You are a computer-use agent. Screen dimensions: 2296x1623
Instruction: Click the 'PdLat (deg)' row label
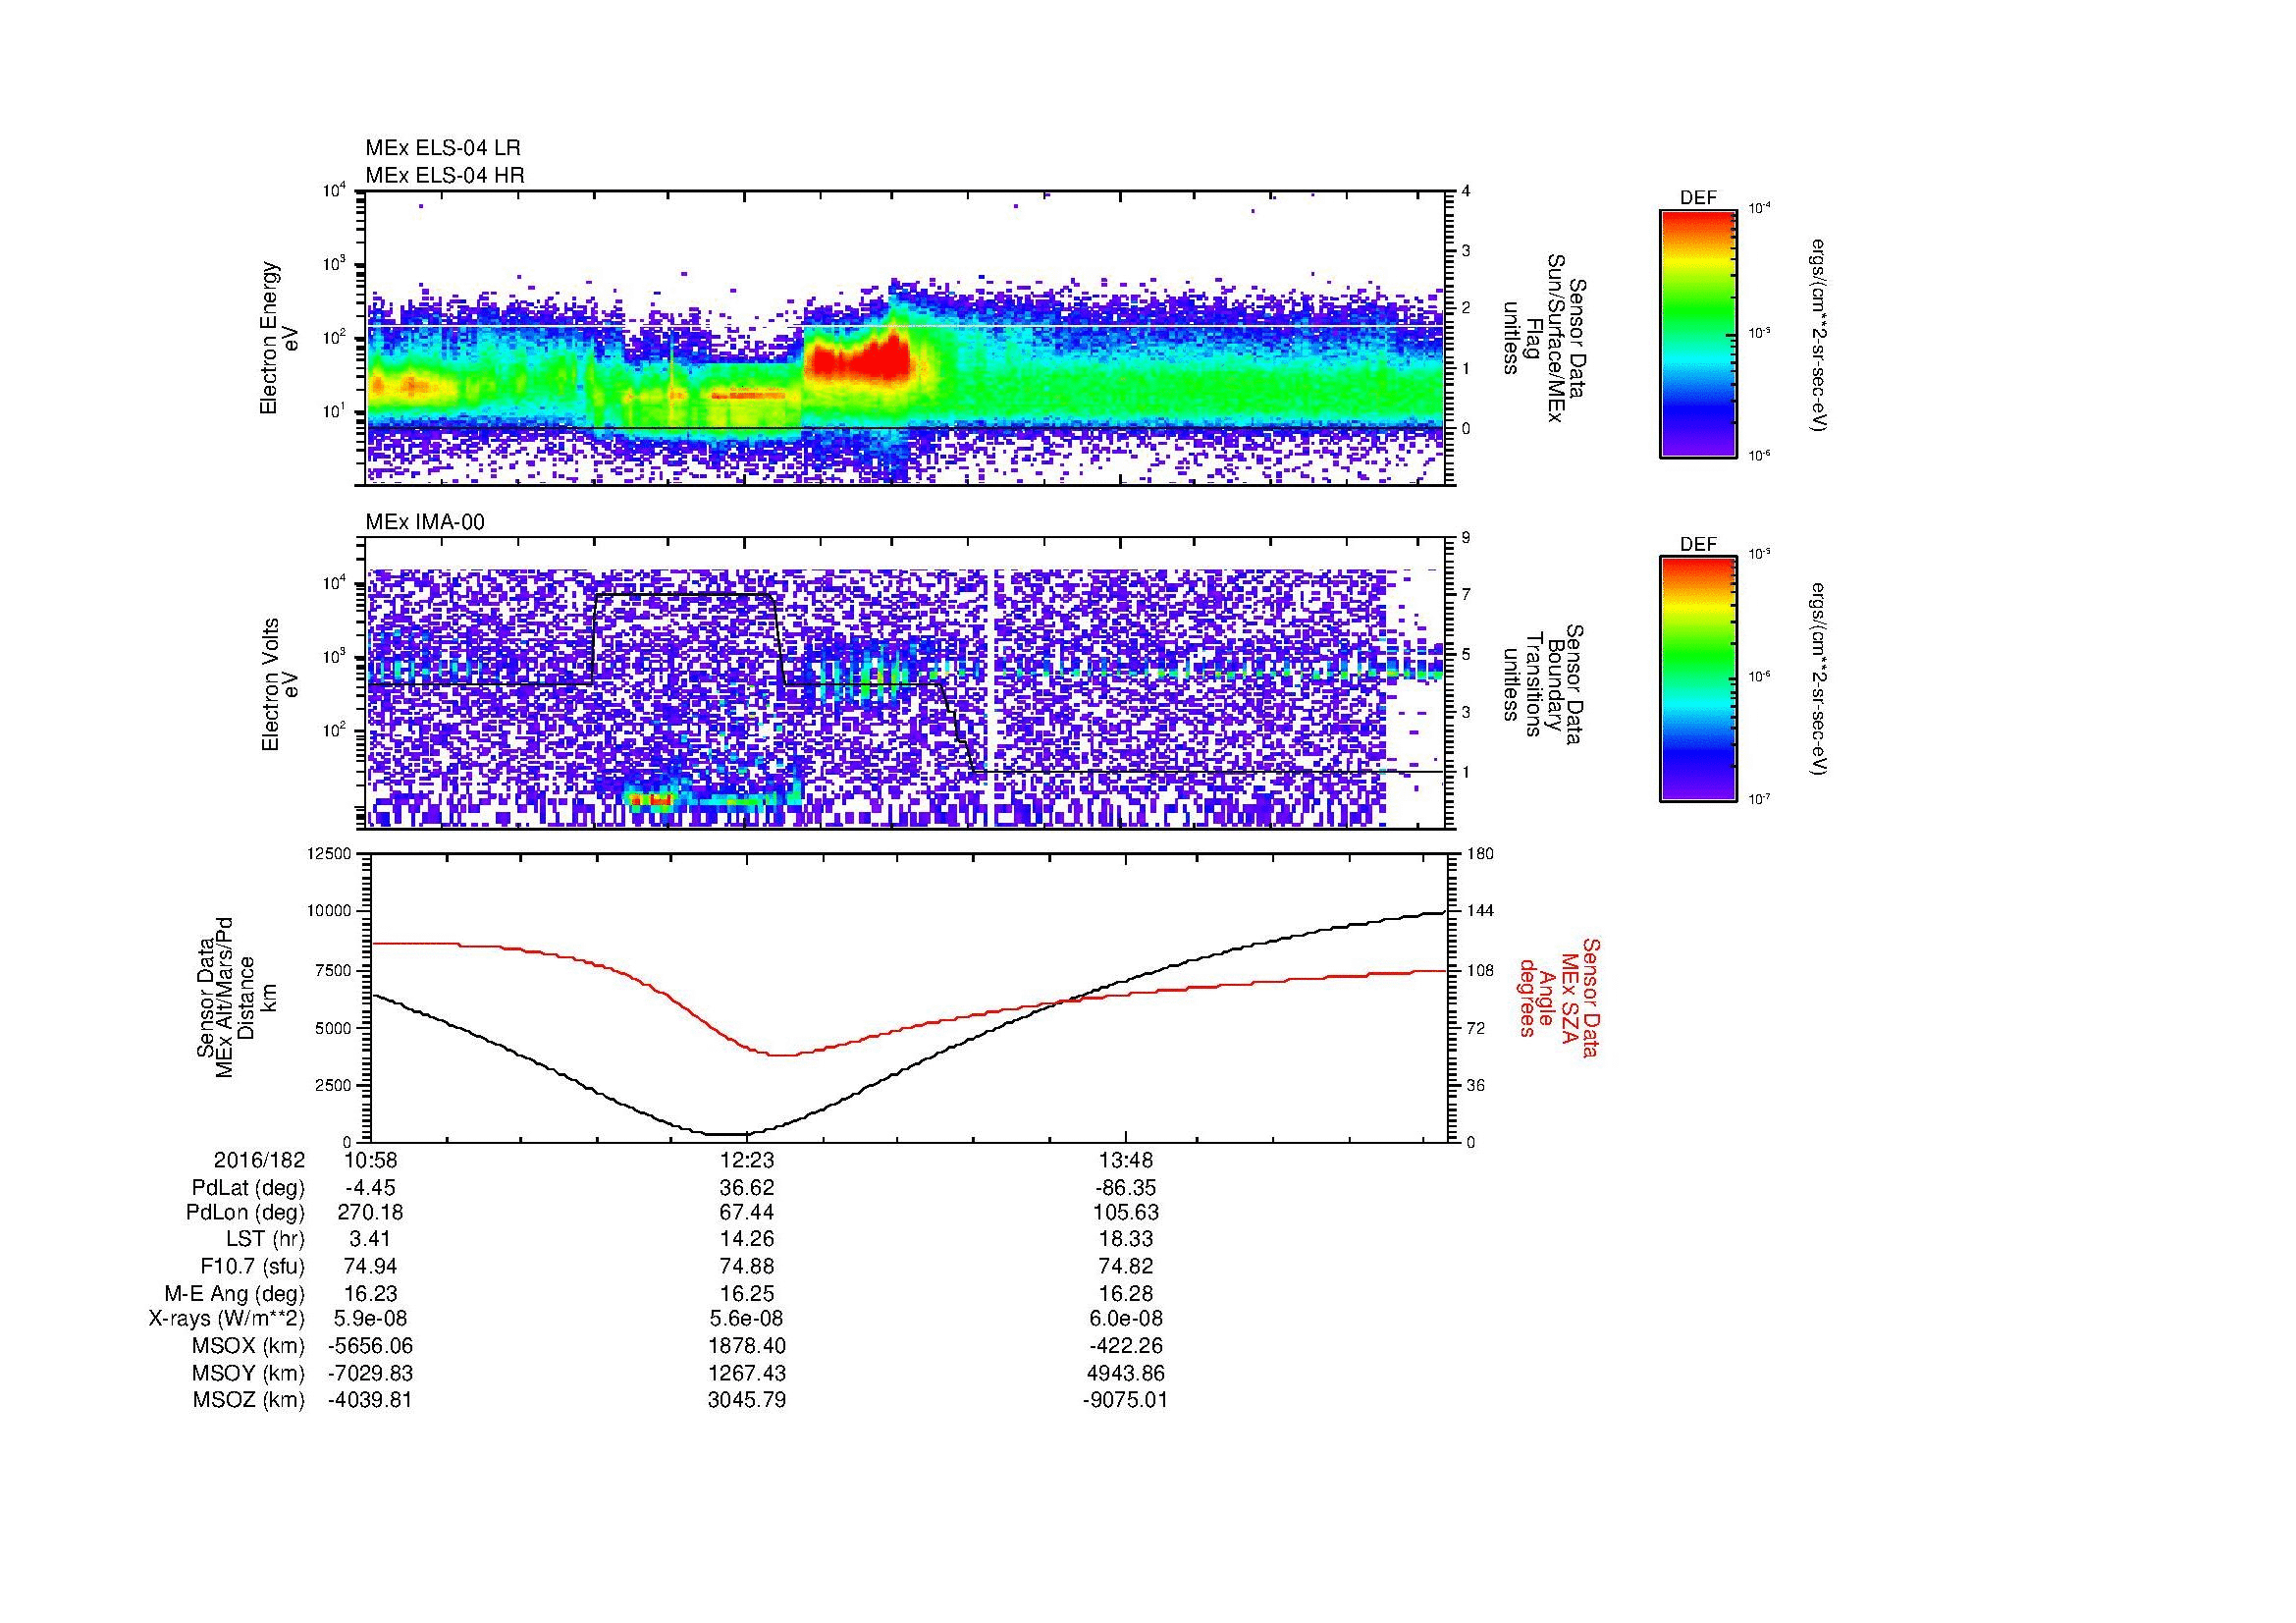coord(248,1188)
